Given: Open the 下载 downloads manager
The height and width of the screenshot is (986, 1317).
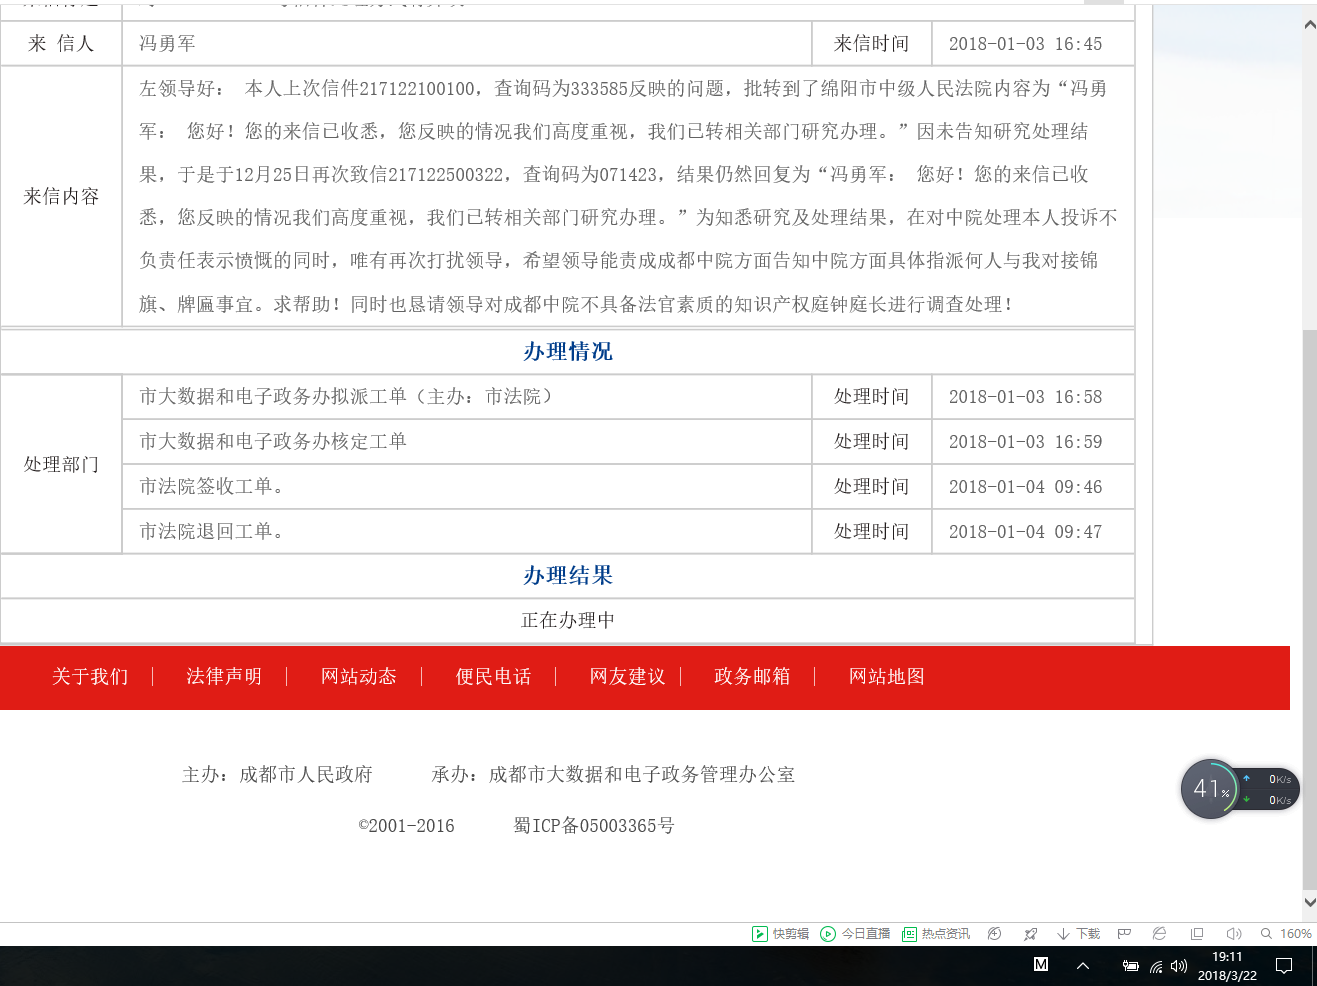Looking at the screenshot, I should tap(1078, 934).
